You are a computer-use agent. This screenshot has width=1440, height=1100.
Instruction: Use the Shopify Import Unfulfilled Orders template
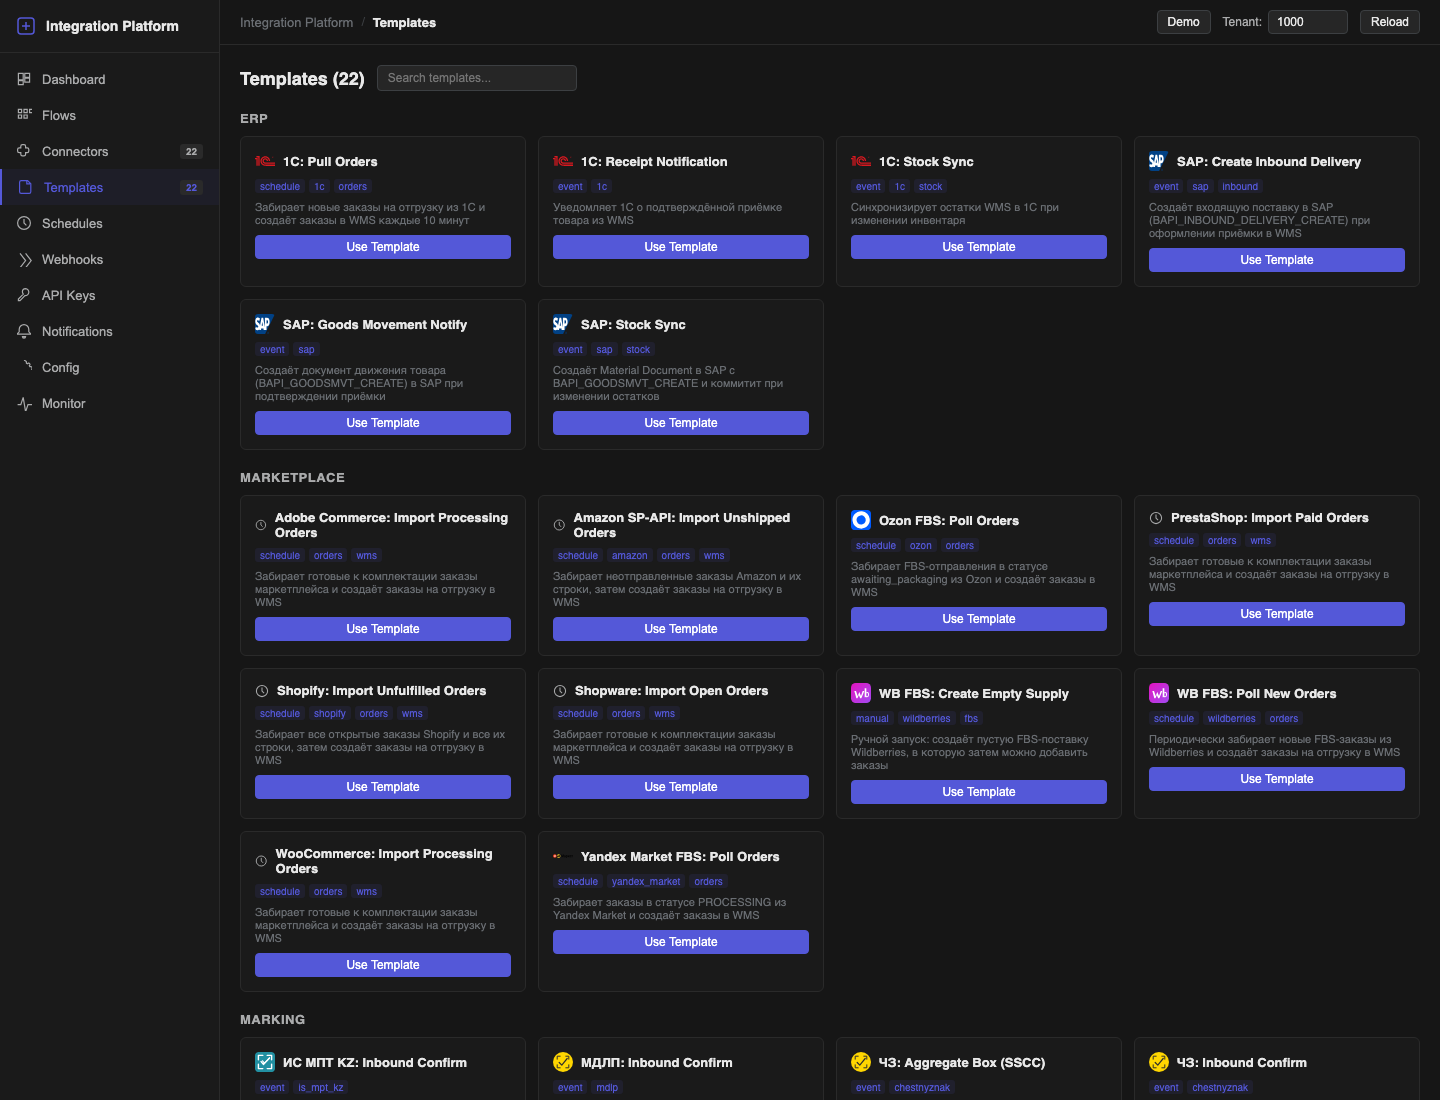383,787
